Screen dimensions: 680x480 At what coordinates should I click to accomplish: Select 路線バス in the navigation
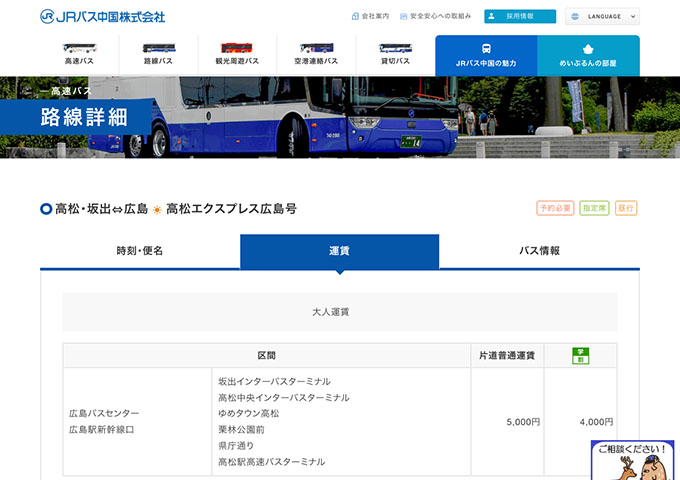pyautogui.click(x=158, y=55)
